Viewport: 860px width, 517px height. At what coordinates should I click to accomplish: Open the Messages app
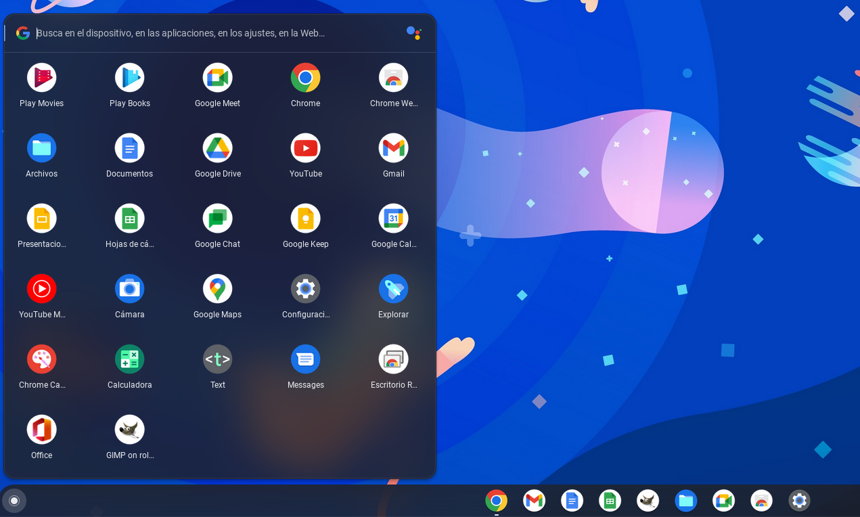[305, 359]
